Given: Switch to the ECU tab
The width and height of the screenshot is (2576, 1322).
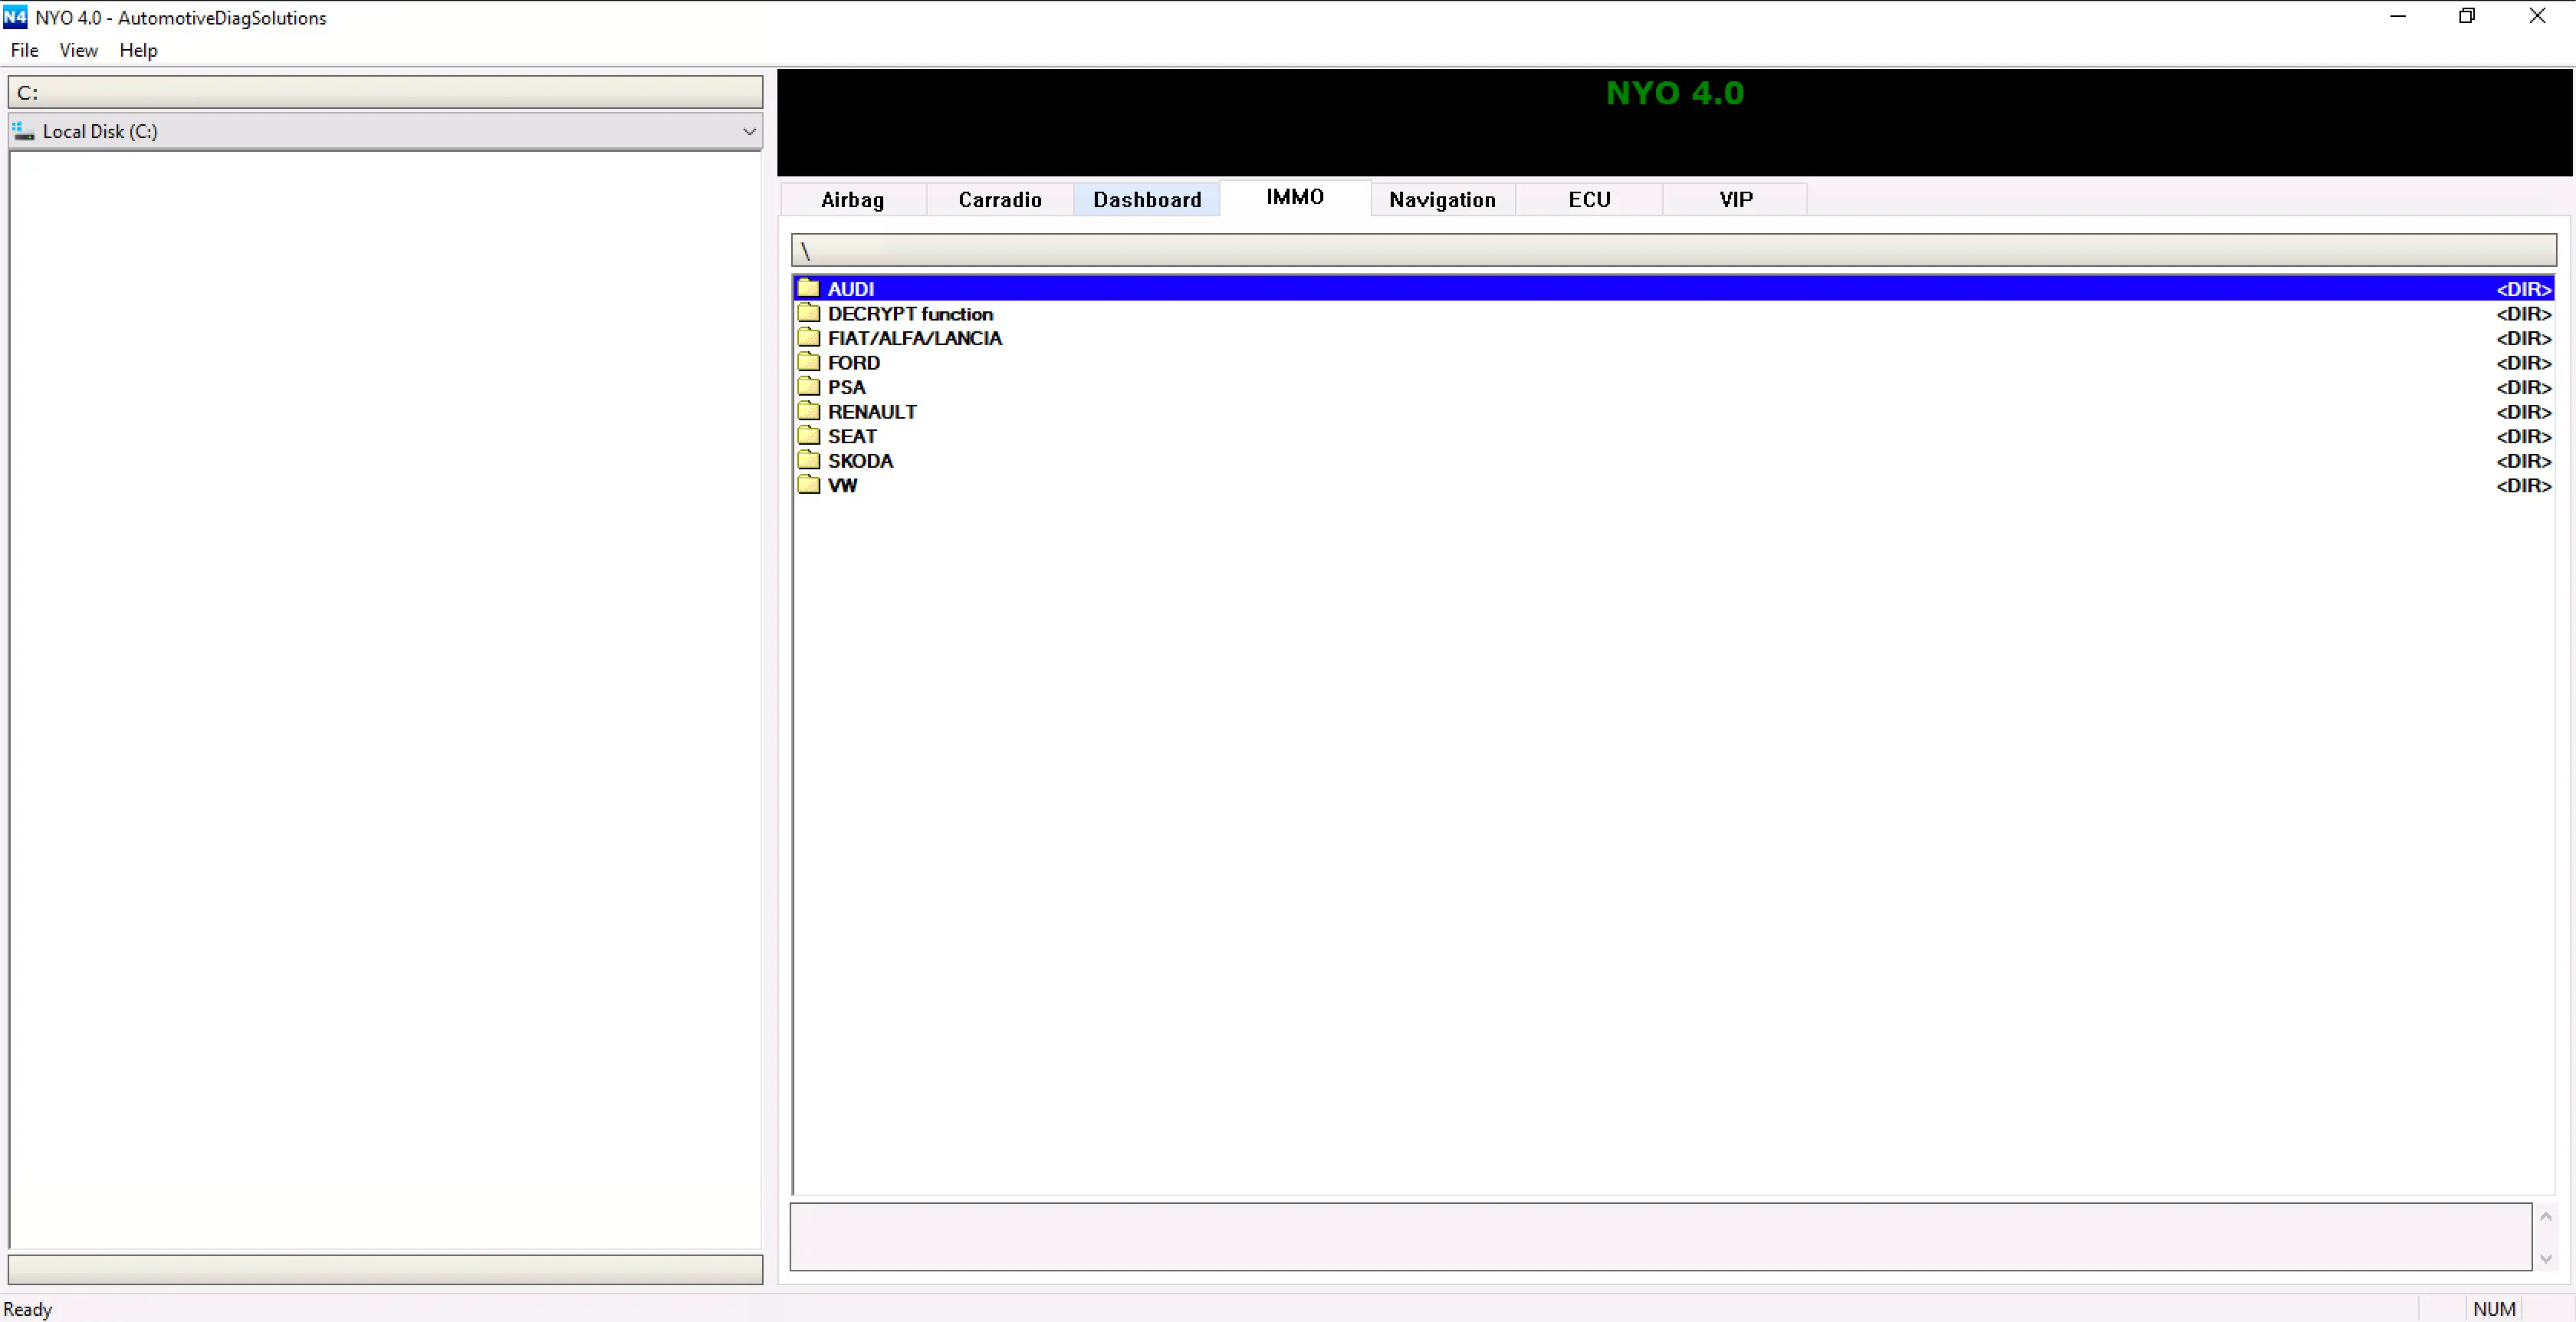Looking at the screenshot, I should (1588, 199).
